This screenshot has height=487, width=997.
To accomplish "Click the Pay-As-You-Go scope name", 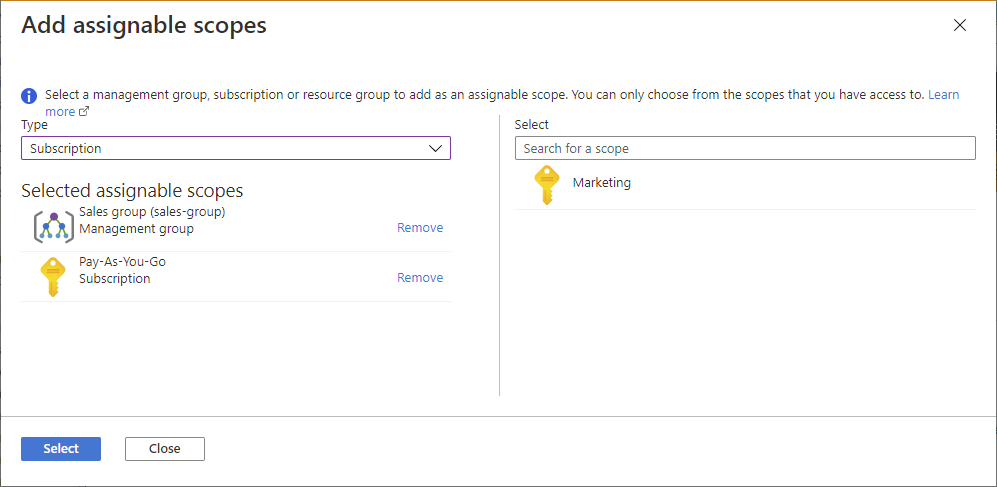I will click(122, 262).
